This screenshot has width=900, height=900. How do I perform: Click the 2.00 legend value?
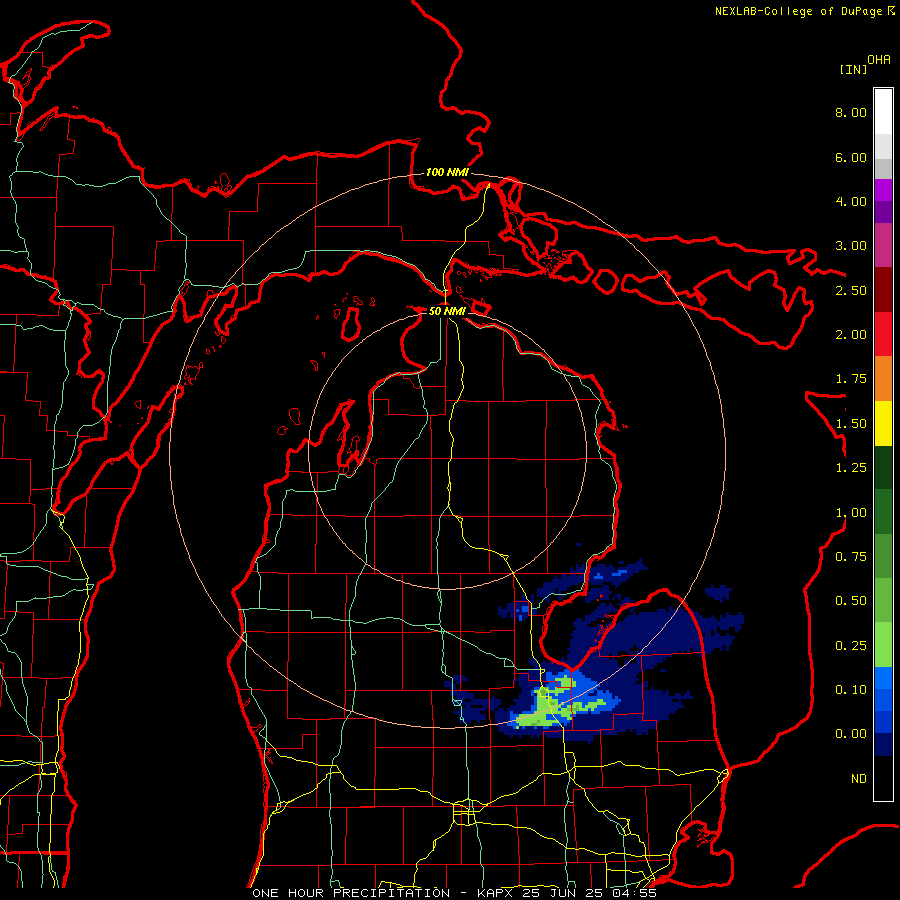(x=851, y=335)
